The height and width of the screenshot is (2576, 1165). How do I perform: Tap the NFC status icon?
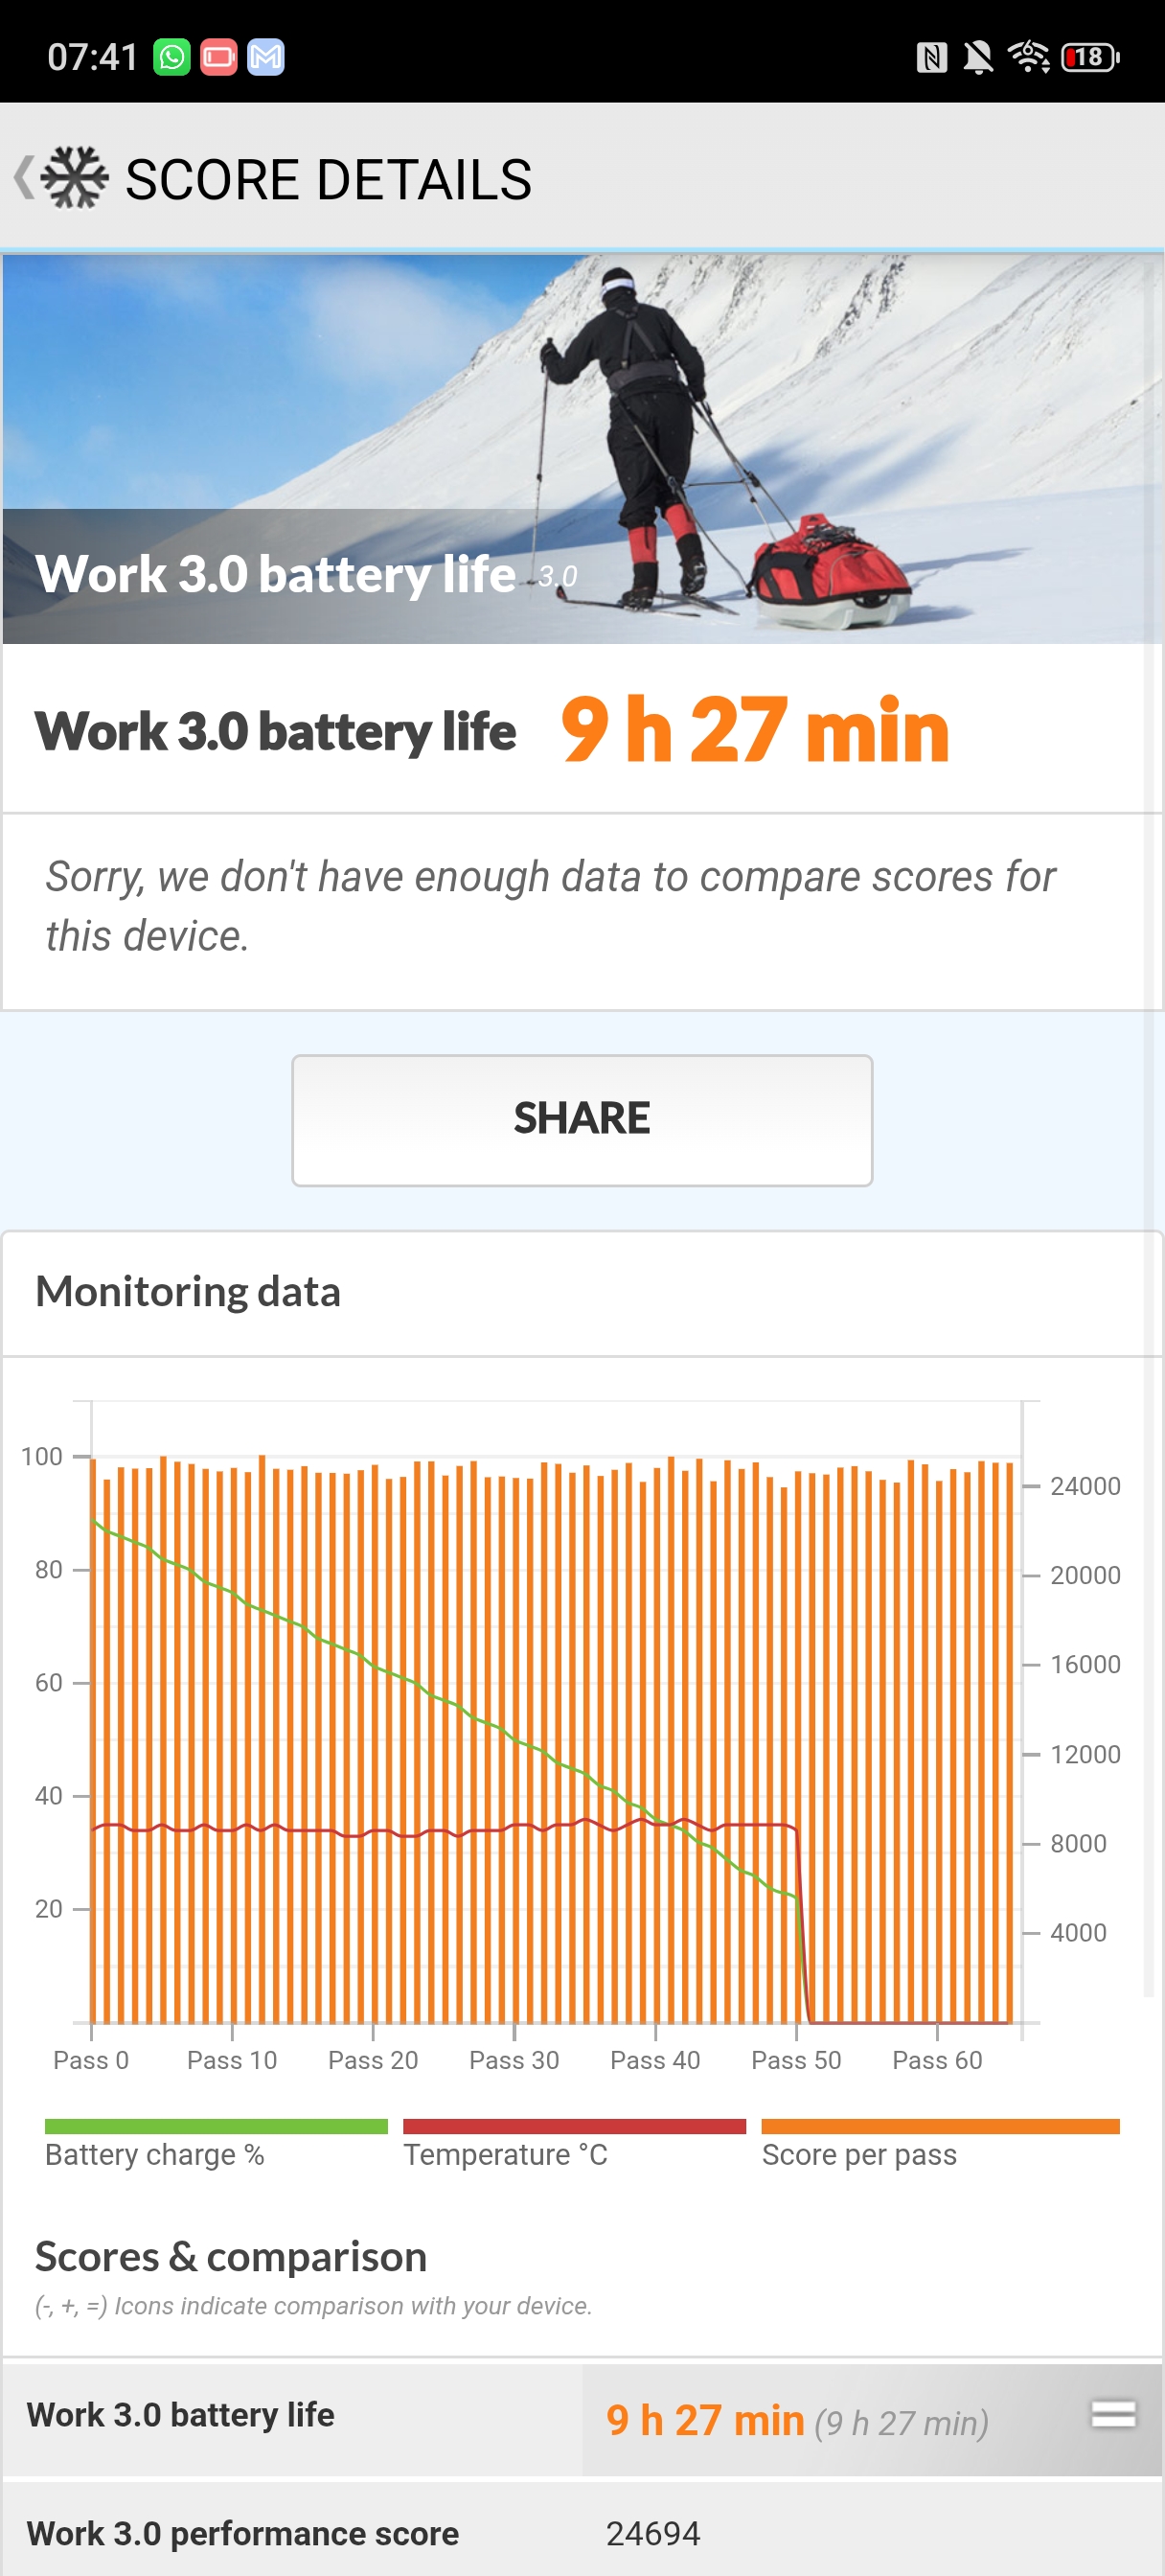click(931, 57)
